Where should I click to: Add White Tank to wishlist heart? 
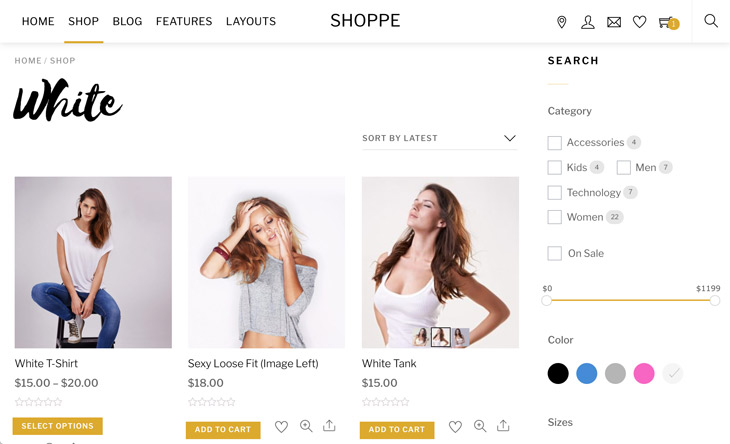[455, 426]
